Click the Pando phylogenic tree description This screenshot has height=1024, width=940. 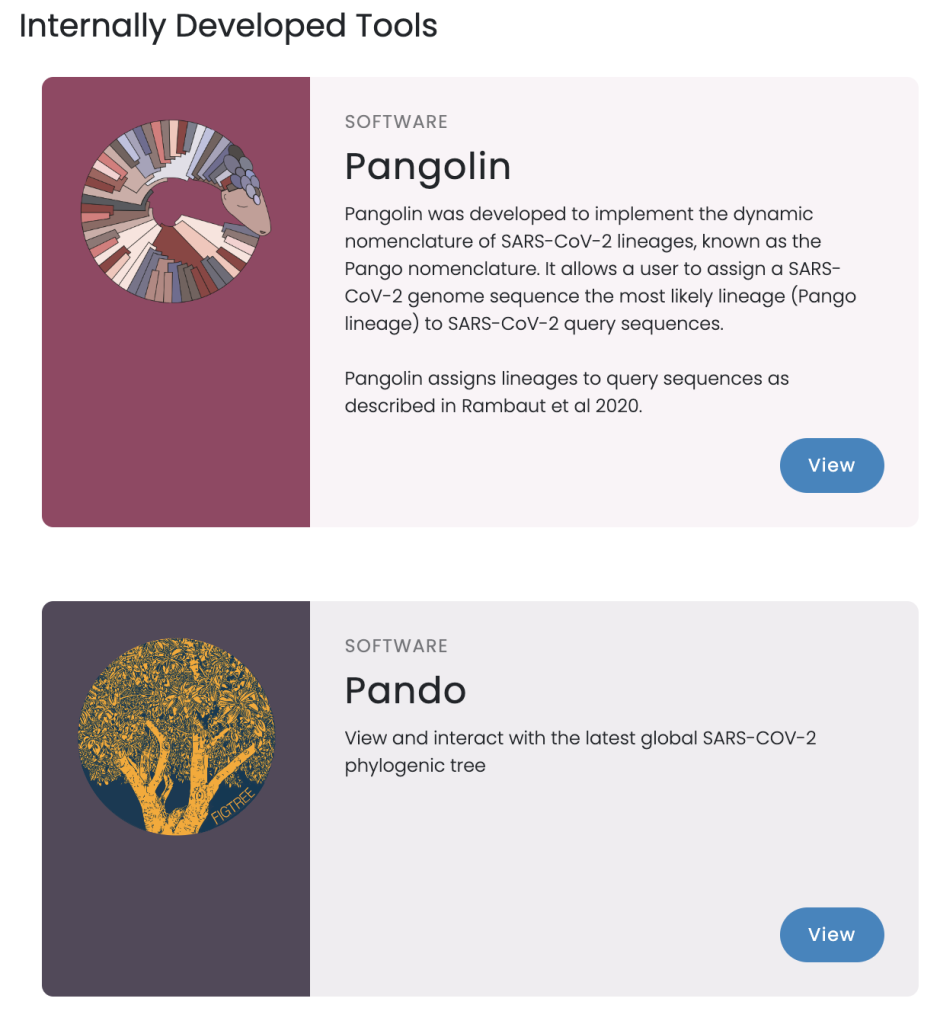coord(580,752)
